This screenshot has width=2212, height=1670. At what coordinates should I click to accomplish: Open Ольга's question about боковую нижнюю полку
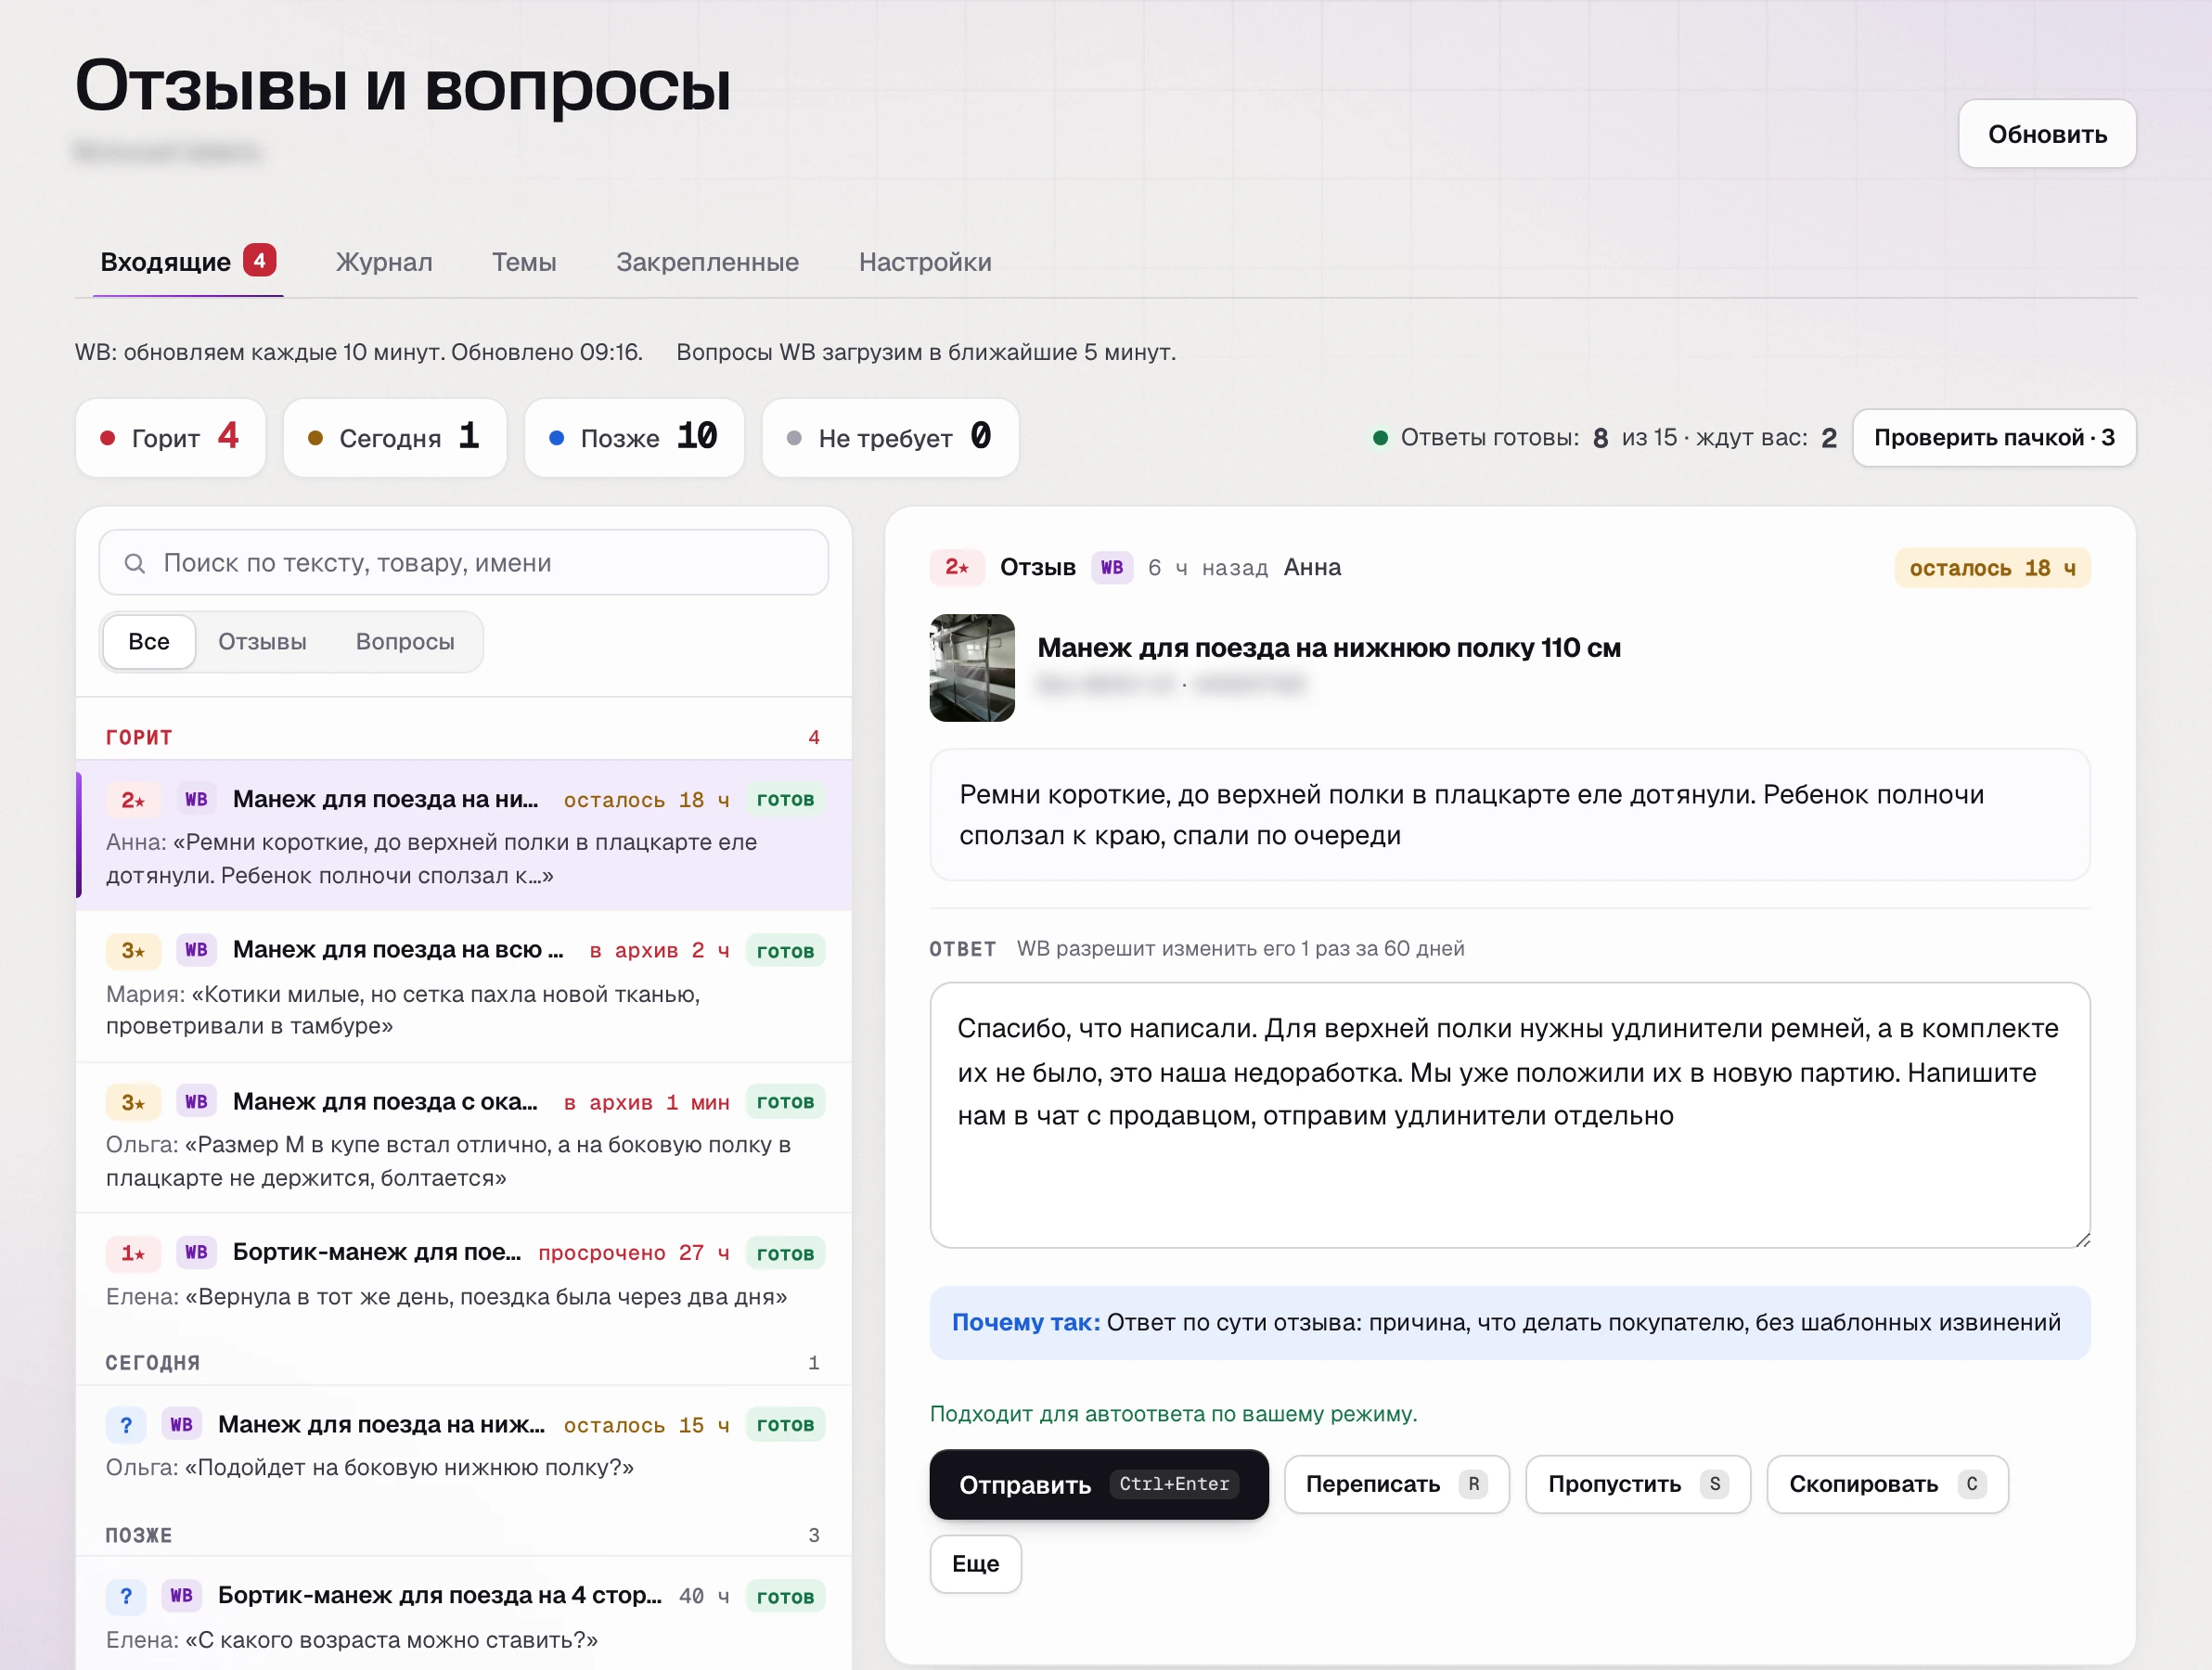coord(464,1445)
